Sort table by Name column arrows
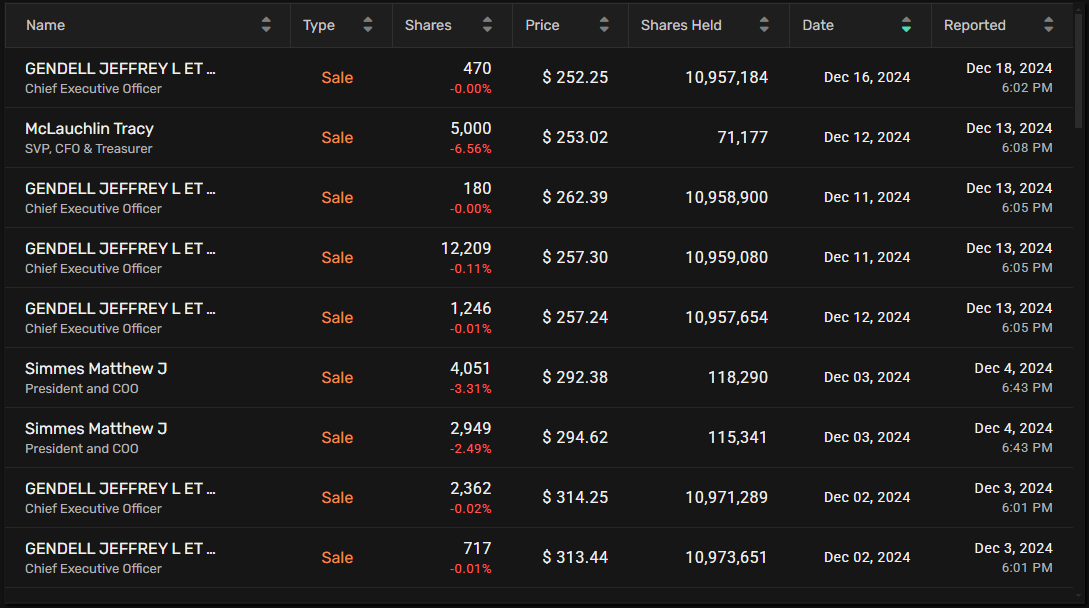 pyautogui.click(x=266, y=25)
